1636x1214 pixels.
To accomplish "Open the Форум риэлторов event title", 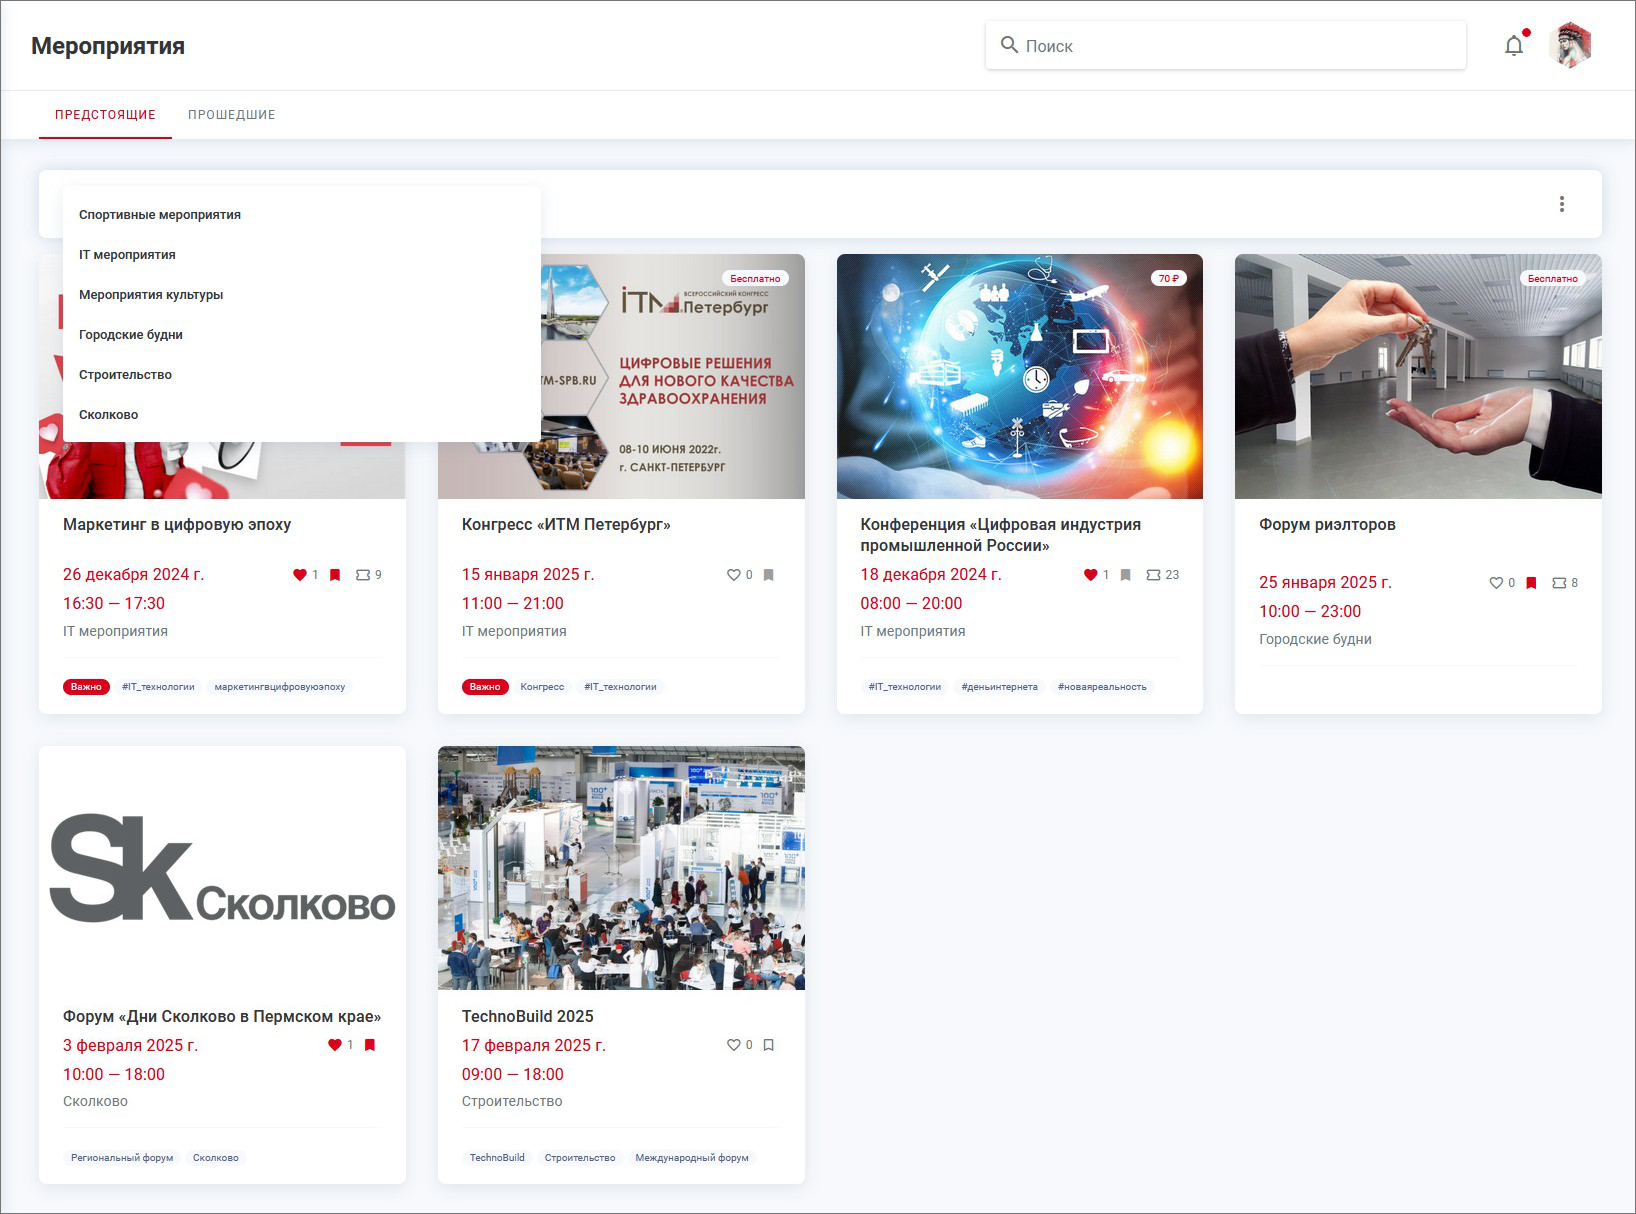I will tap(1327, 525).
